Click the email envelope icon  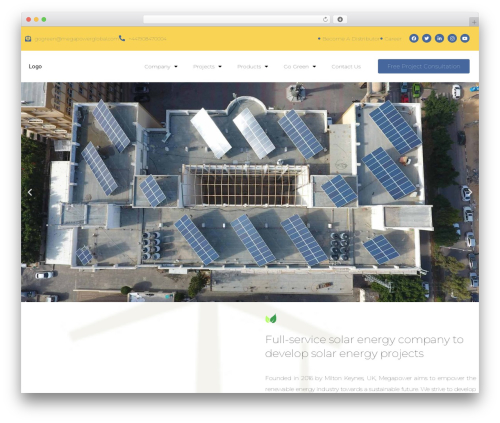(x=28, y=39)
